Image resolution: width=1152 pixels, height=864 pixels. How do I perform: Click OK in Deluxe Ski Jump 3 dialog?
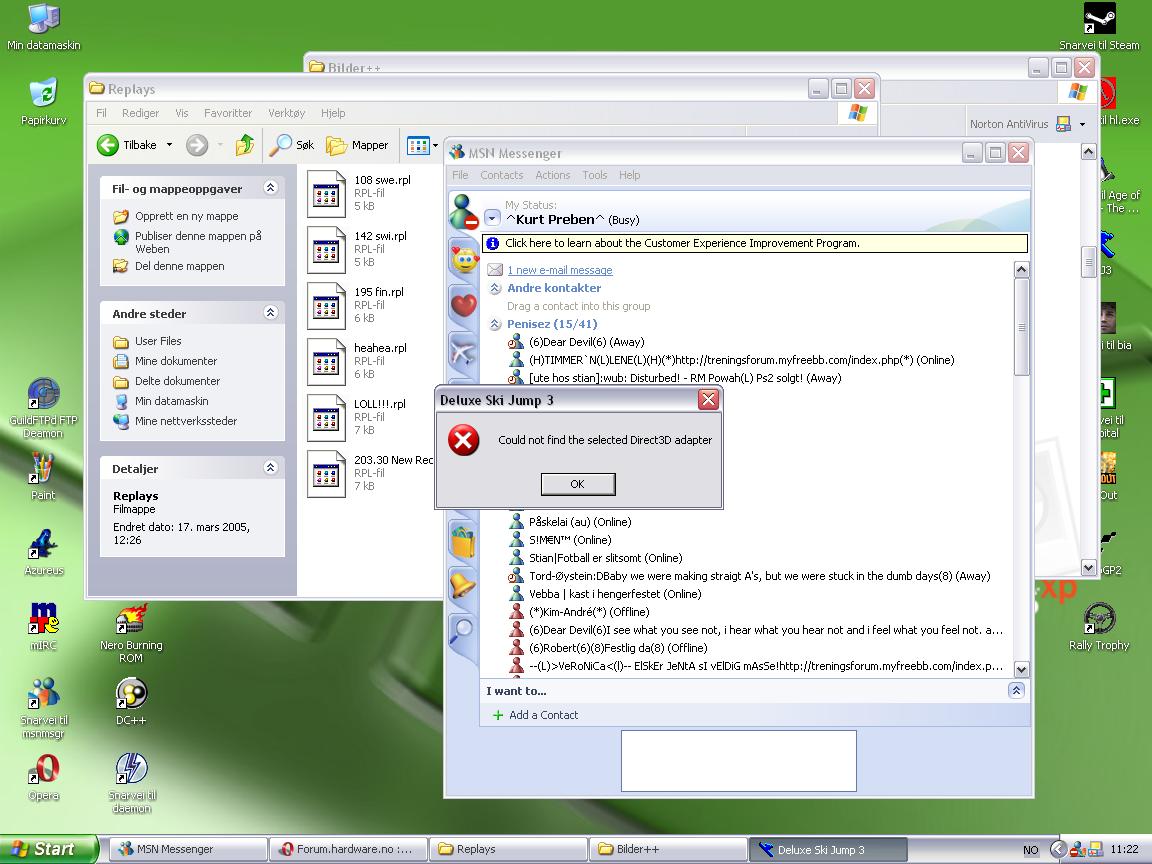pos(577,484)
